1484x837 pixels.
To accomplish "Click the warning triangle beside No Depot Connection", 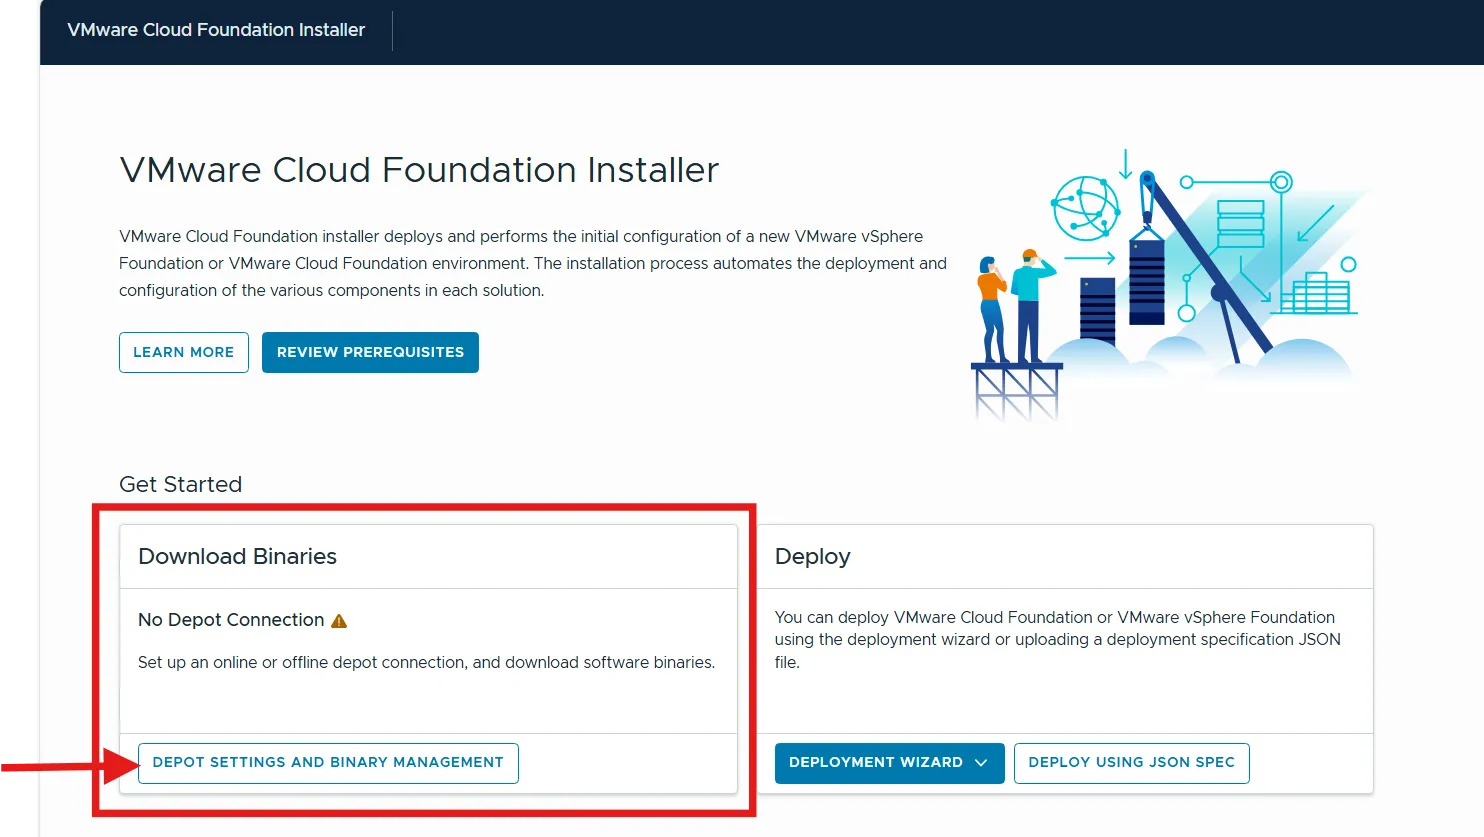I will pos(339,621).
